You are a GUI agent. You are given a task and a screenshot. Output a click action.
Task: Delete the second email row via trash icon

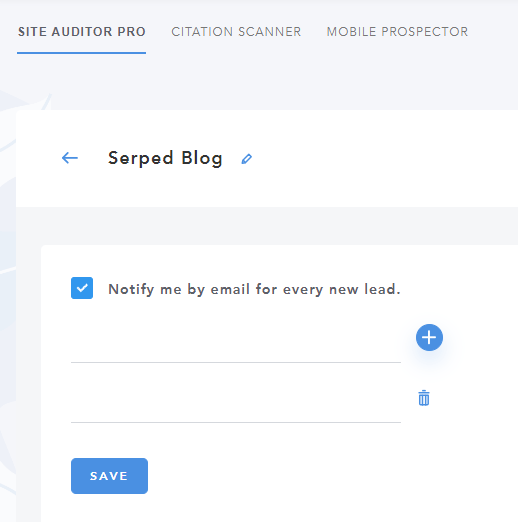pyautogui.click(x=424, y=398)
